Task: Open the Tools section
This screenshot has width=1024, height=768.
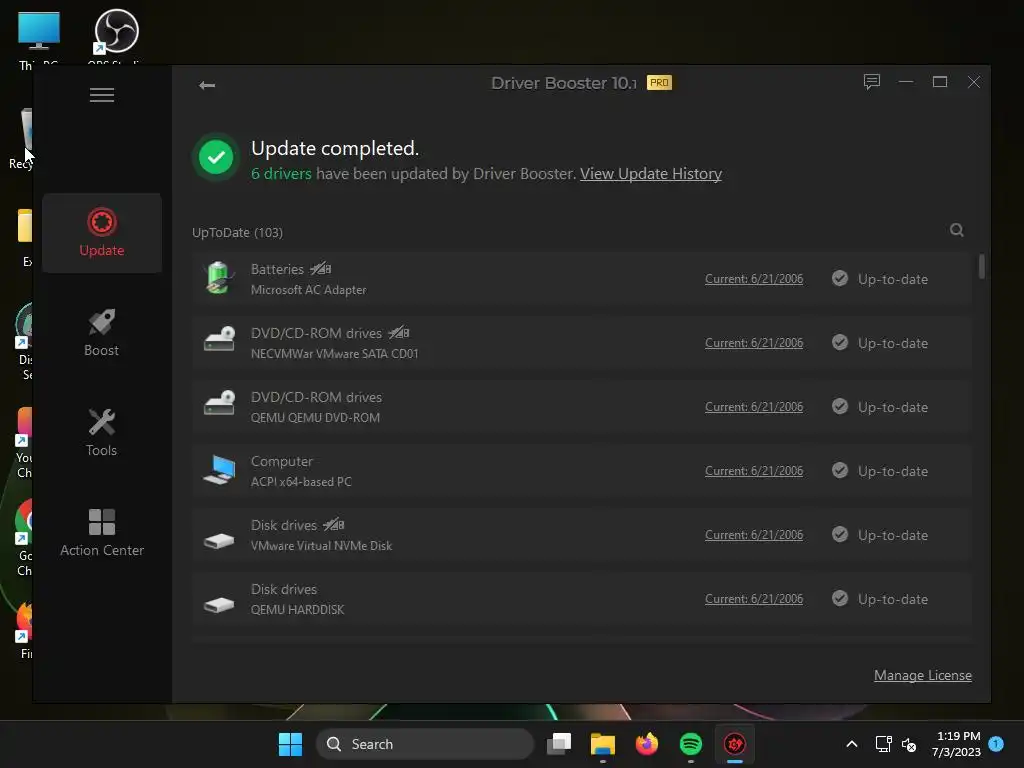Action: point(102,432)
